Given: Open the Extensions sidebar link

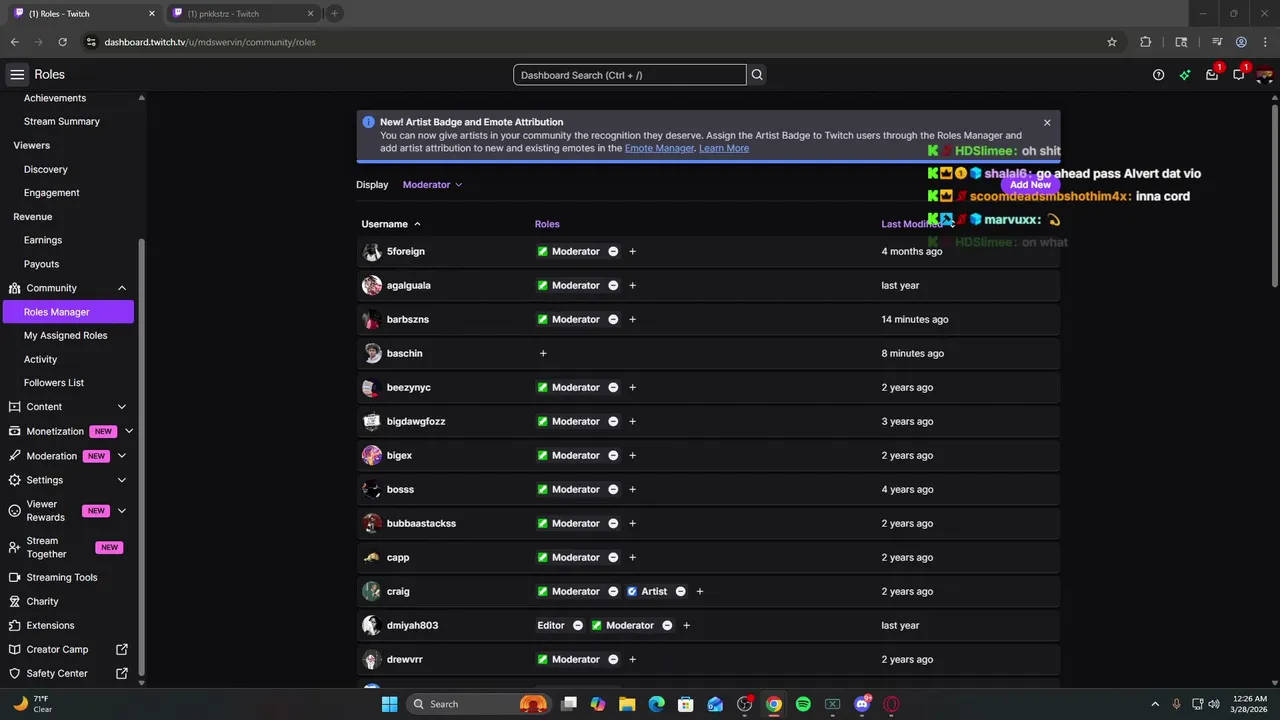Looking at the screenshot, I should click(50, 626).
